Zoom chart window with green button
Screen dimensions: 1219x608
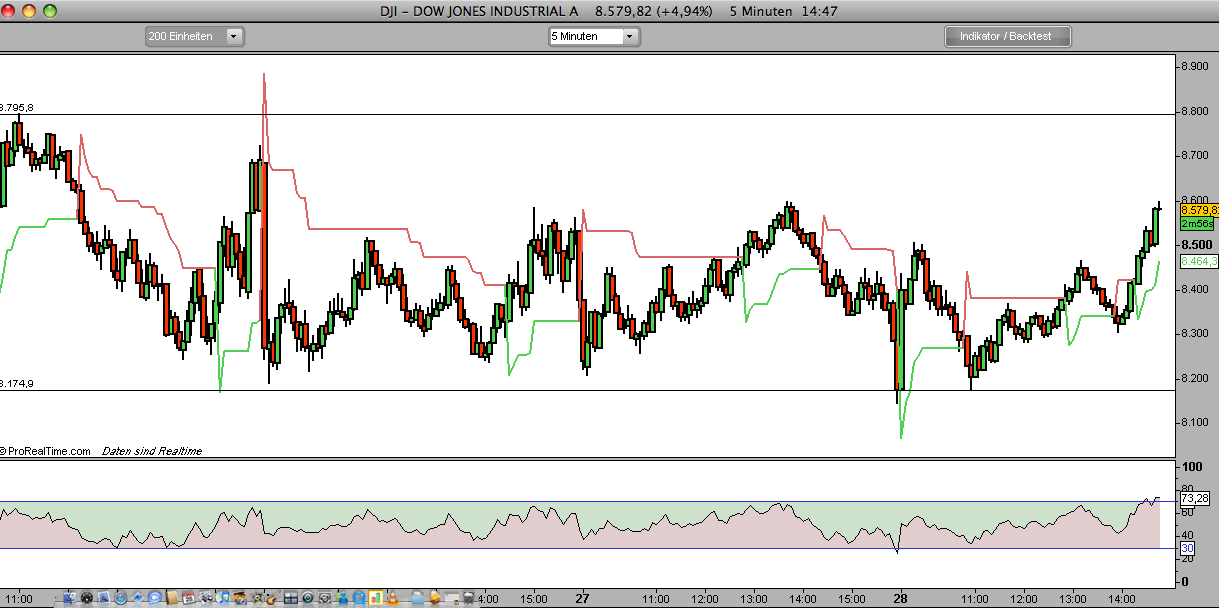point(50,12)
